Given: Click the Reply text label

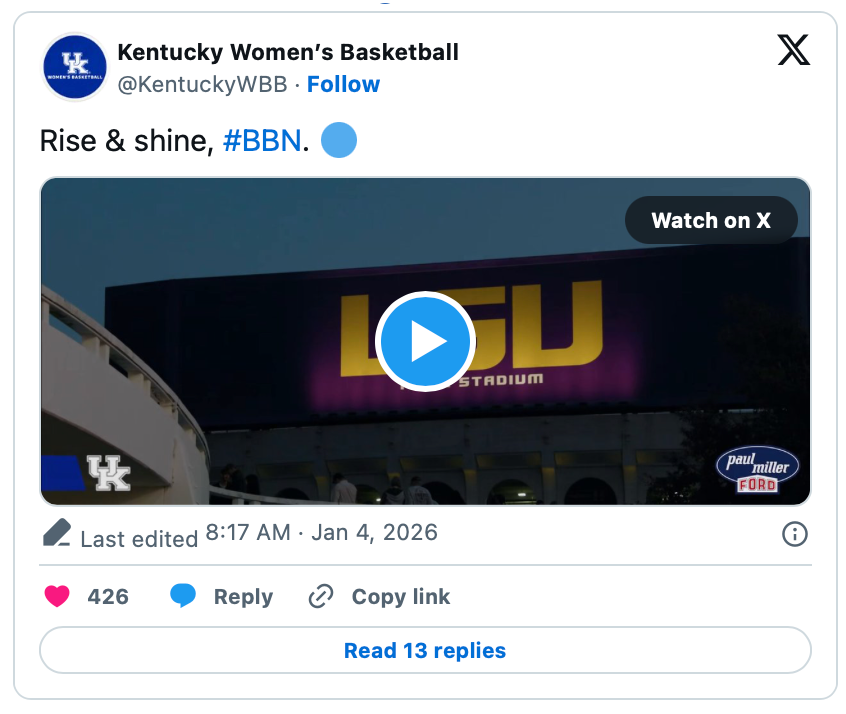Looking at the screenshot, I should pyautogui.click(x=243, y=597).
